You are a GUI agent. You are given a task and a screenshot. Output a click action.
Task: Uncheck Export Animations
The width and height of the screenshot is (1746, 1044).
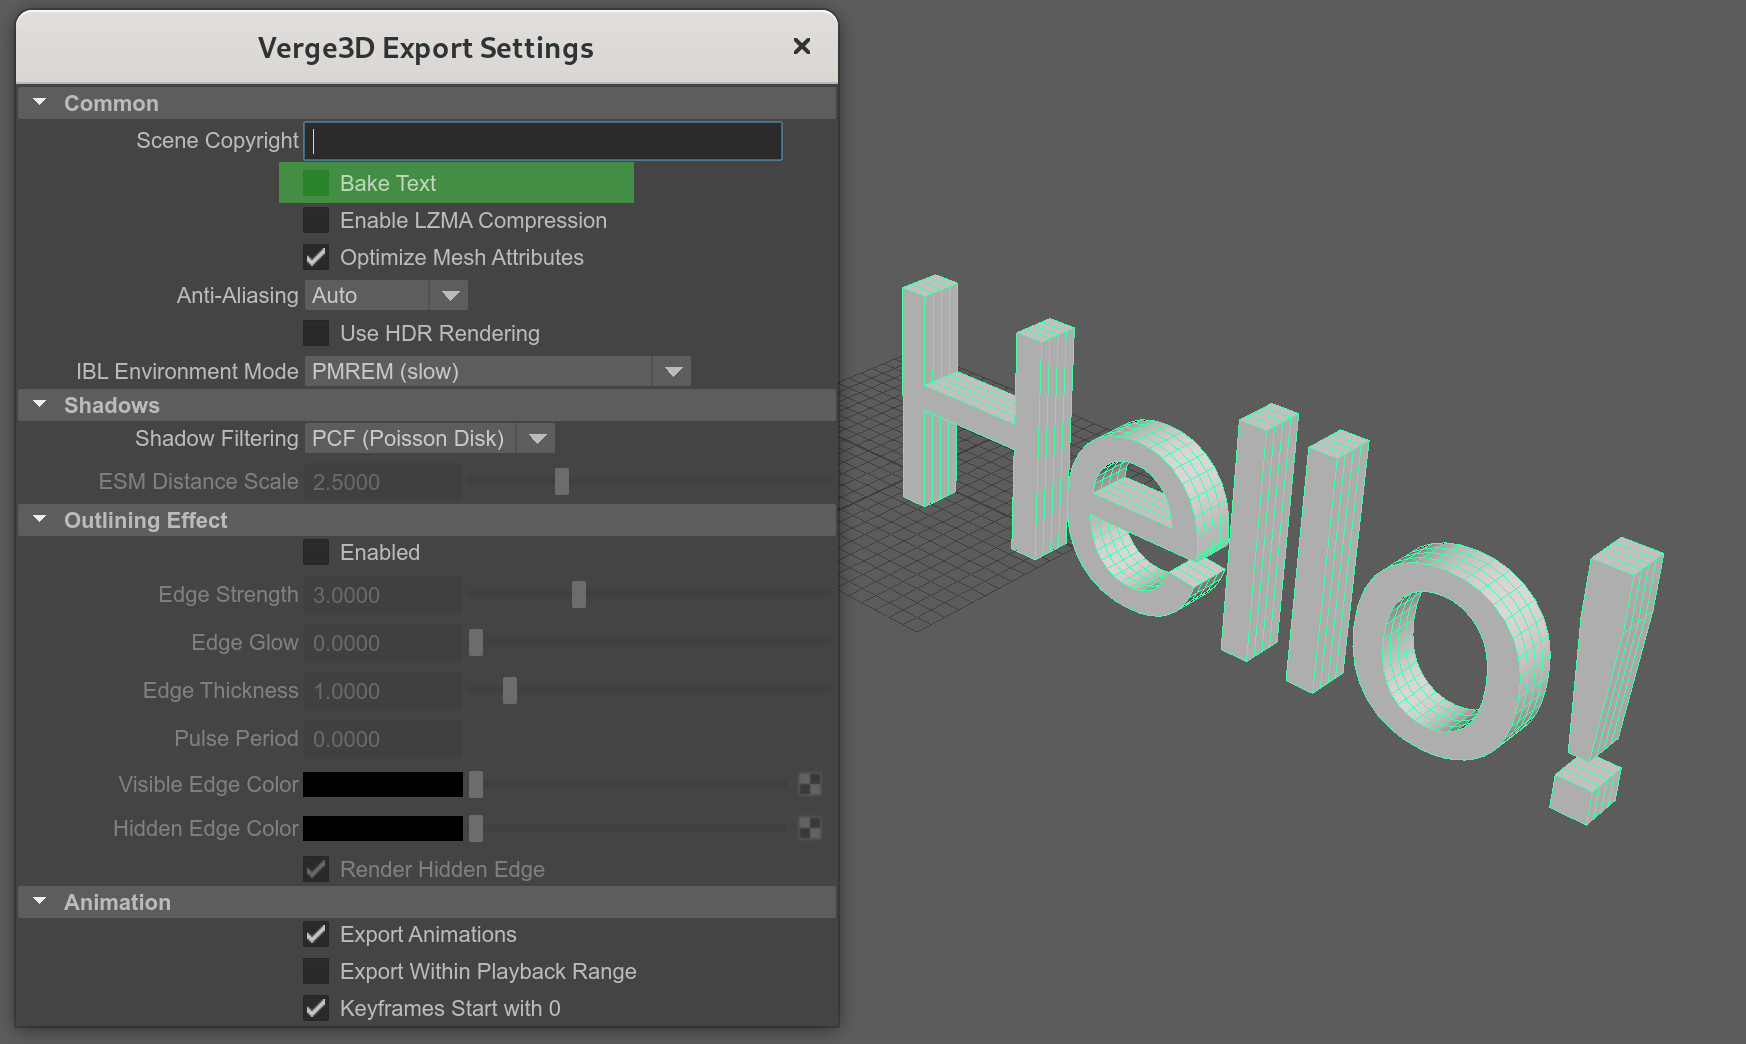click(x=316, y=934)
